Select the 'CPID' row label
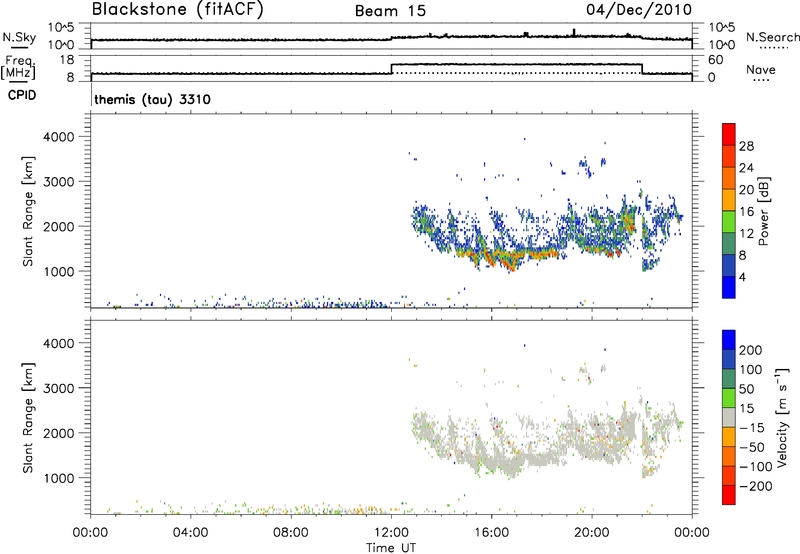 (22, 95)
